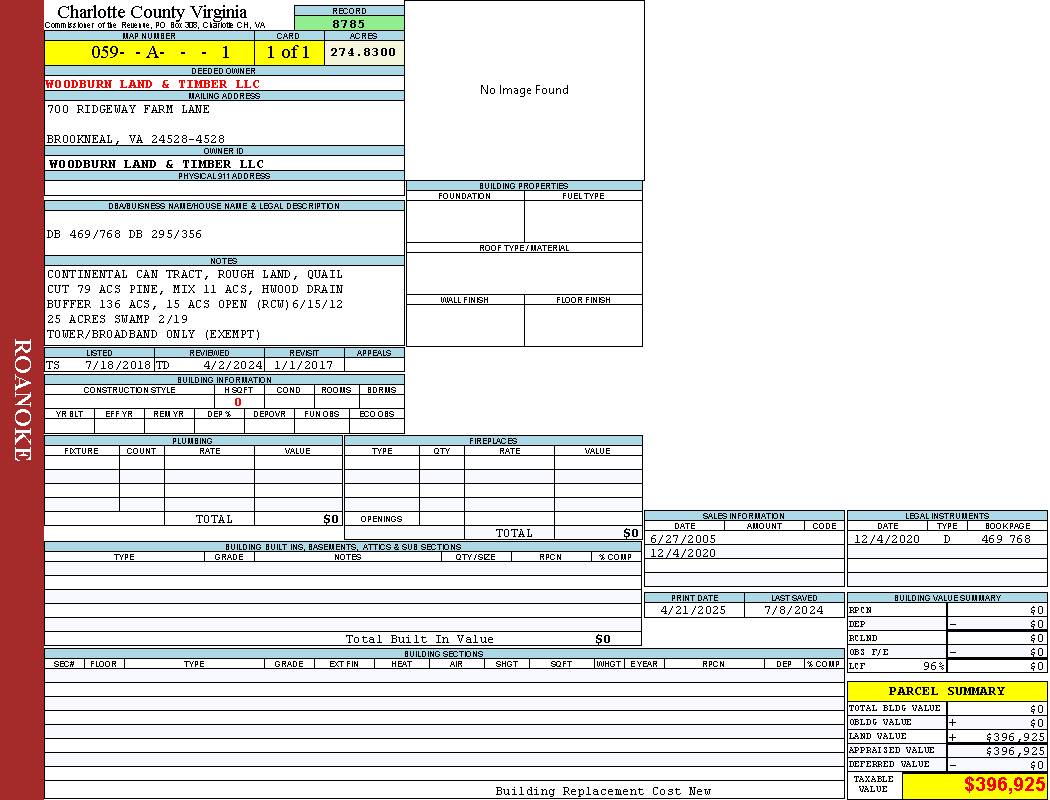Click the reviewed date 4/2/2024
The image size is (1050, 800).
(232, 365)
